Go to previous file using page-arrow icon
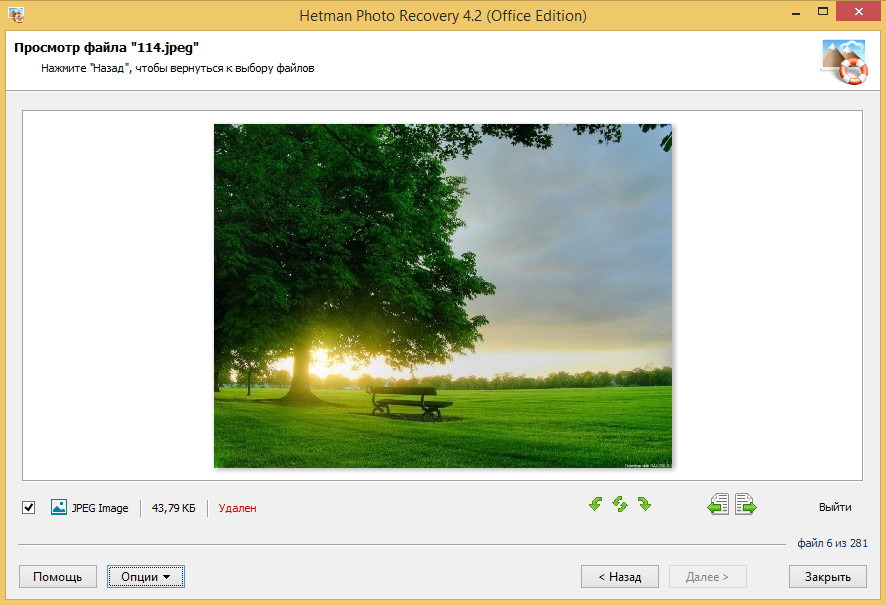 point(718,504)
